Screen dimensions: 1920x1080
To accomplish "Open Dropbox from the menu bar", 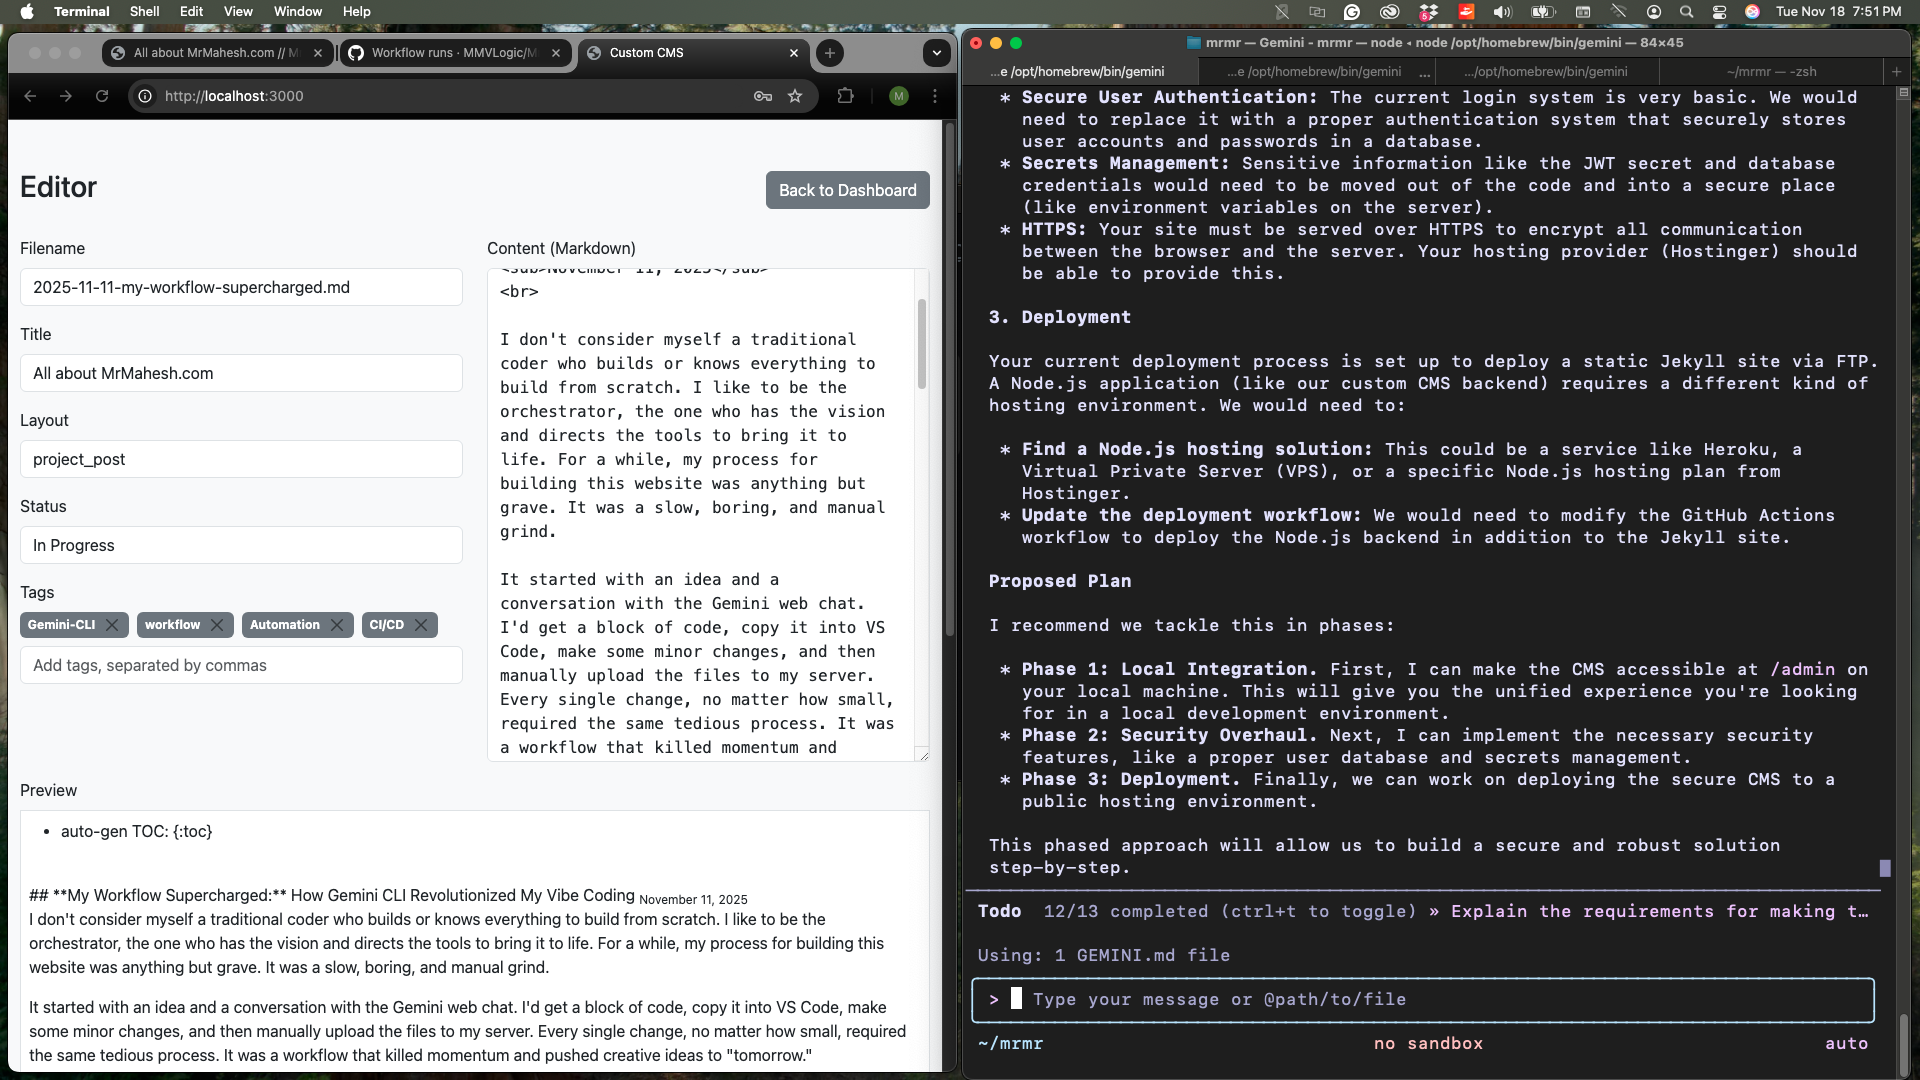I will click(x=1428, y=12).
